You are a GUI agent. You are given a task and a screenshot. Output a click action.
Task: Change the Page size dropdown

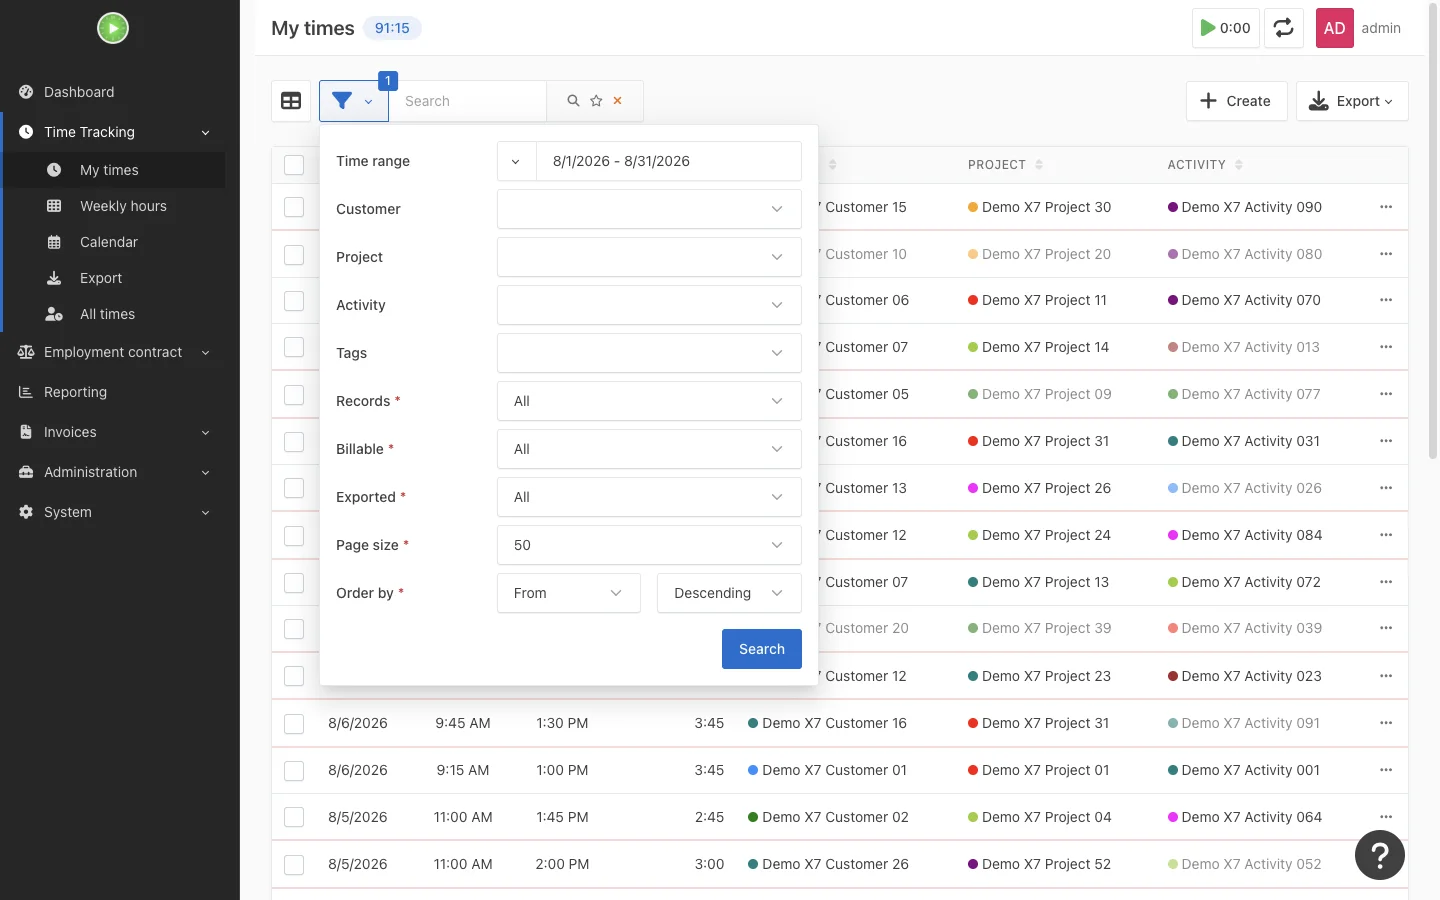point(649,545)
